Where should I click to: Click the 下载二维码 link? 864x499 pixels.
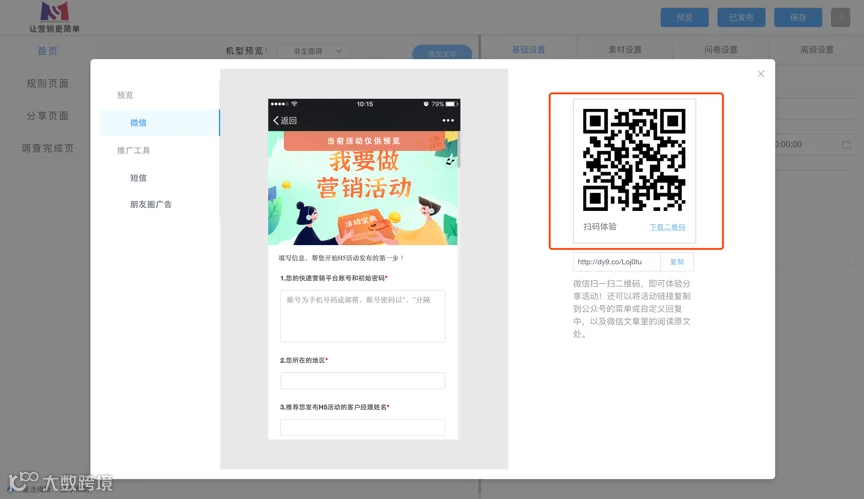667,227
